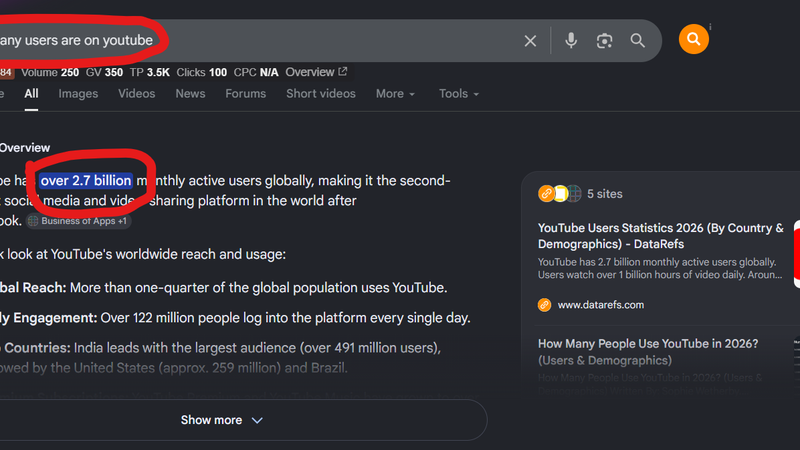Click the external-link icon beside Overview

tap(342, 71)
